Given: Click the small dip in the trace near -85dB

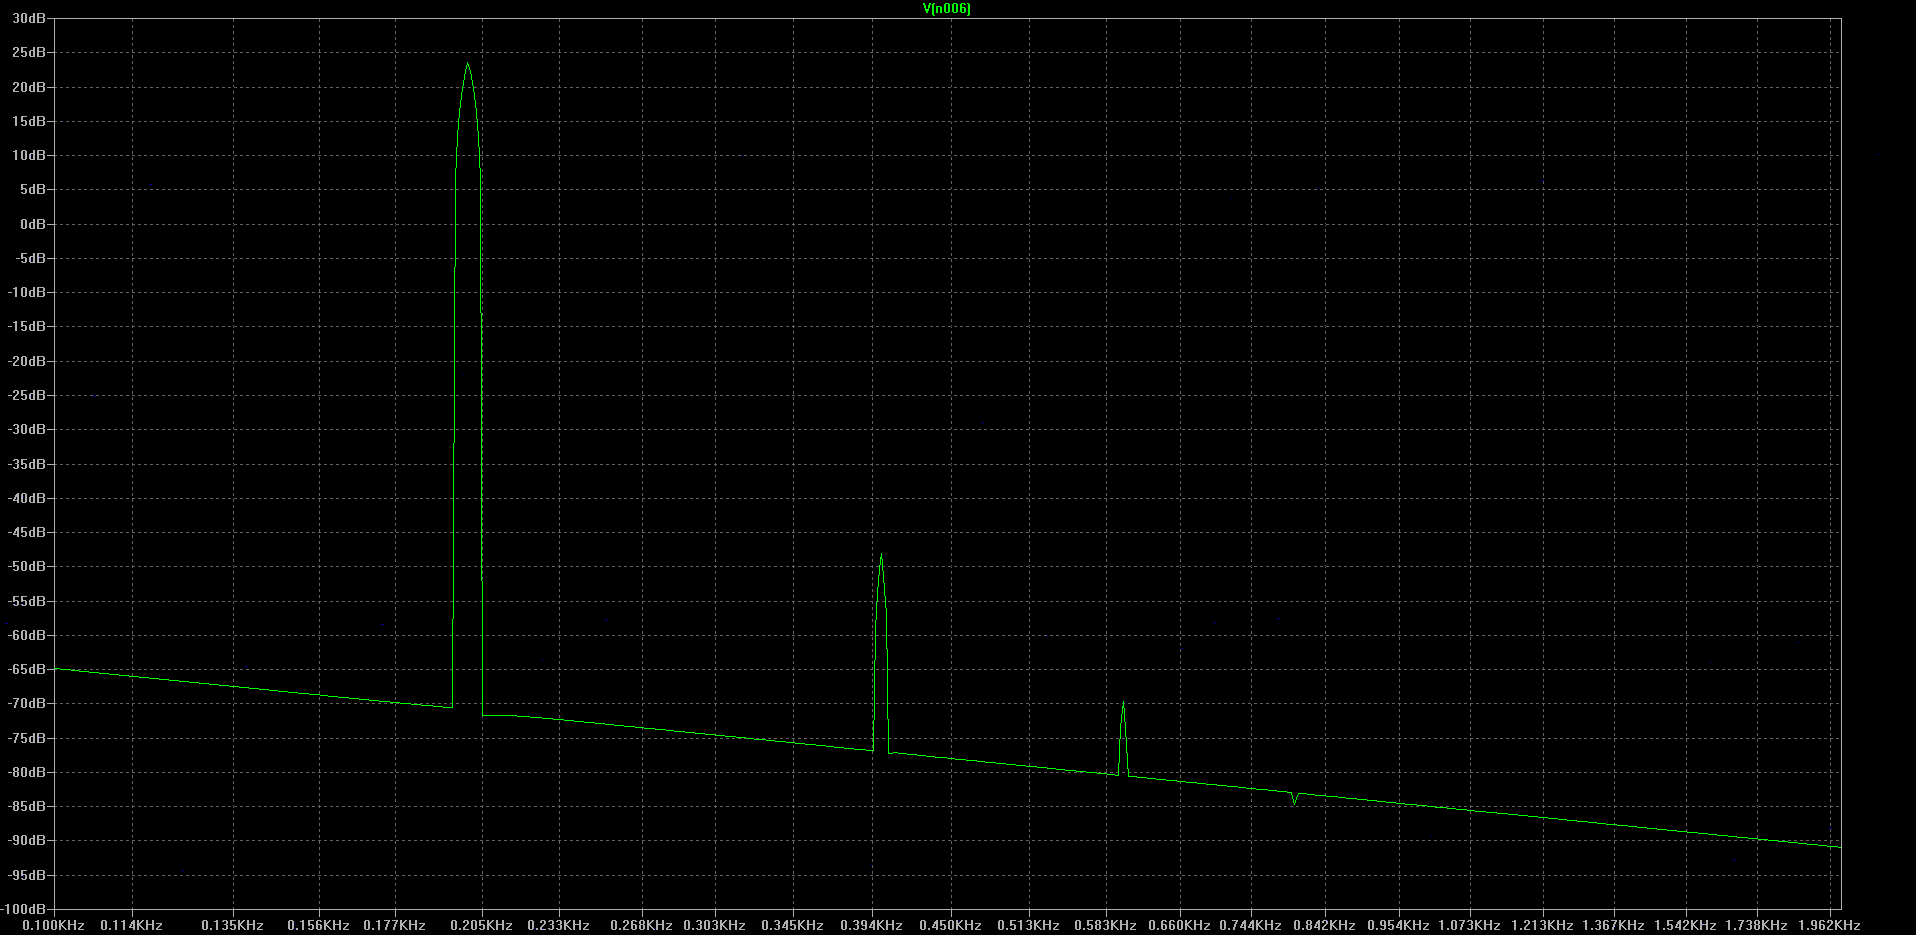Looking at the screenshot, I should click(1294, 802).
